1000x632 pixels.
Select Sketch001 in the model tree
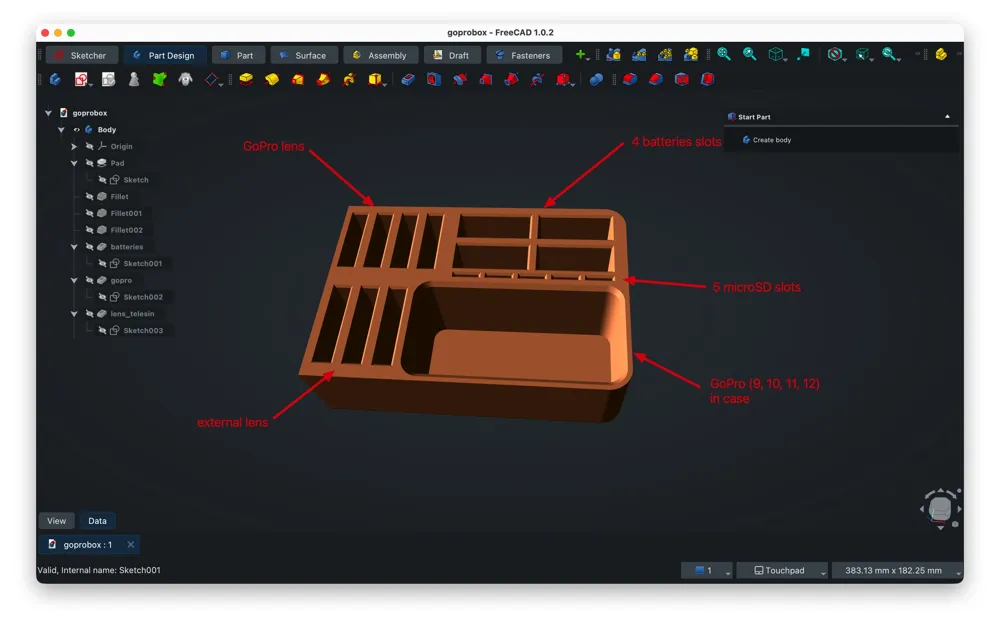(x=142, y=263)
